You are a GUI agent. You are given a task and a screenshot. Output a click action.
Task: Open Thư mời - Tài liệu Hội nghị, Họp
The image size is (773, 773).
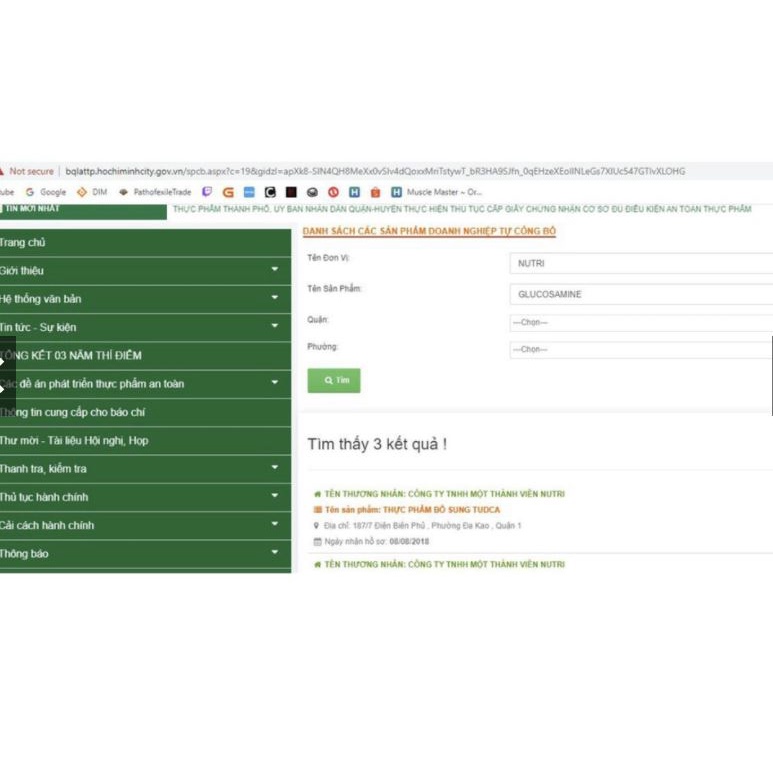[75, 440]
